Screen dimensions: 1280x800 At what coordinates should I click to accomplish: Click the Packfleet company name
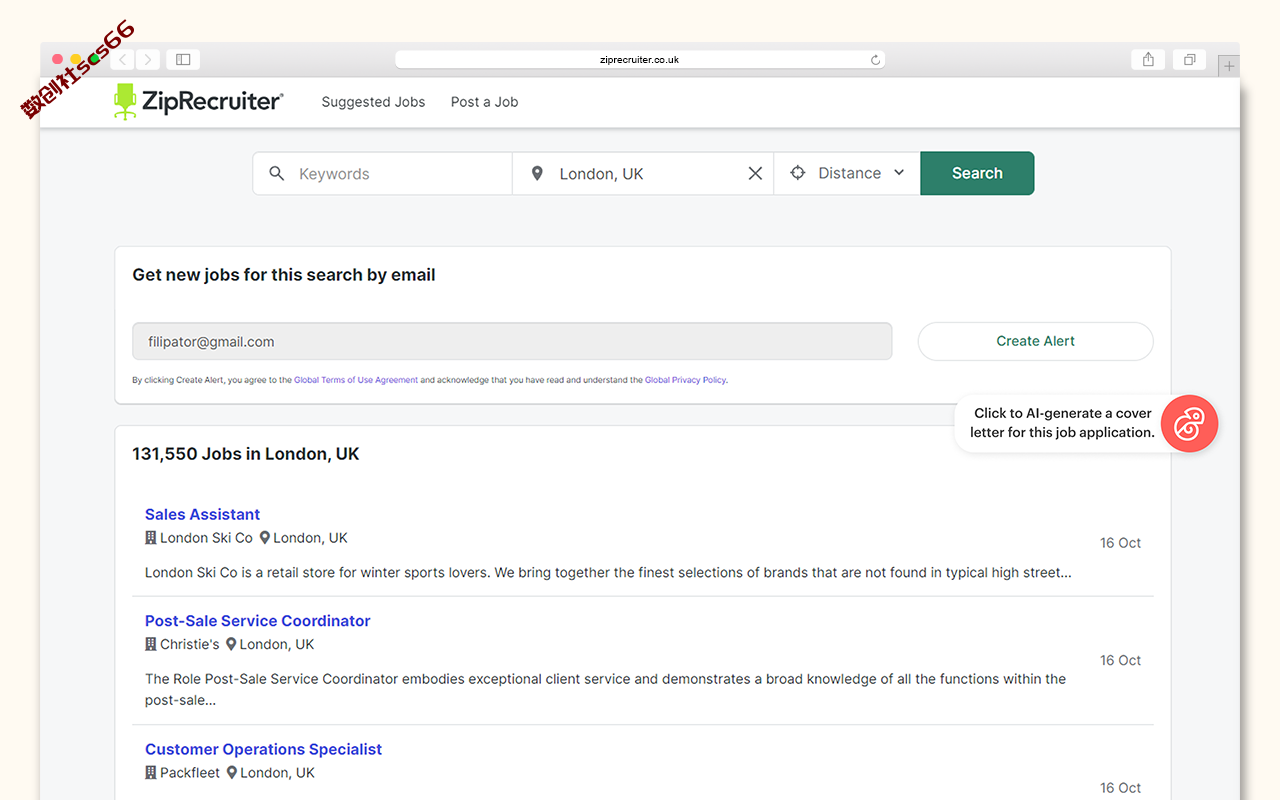pyautogui.click(x=190, y=773)
